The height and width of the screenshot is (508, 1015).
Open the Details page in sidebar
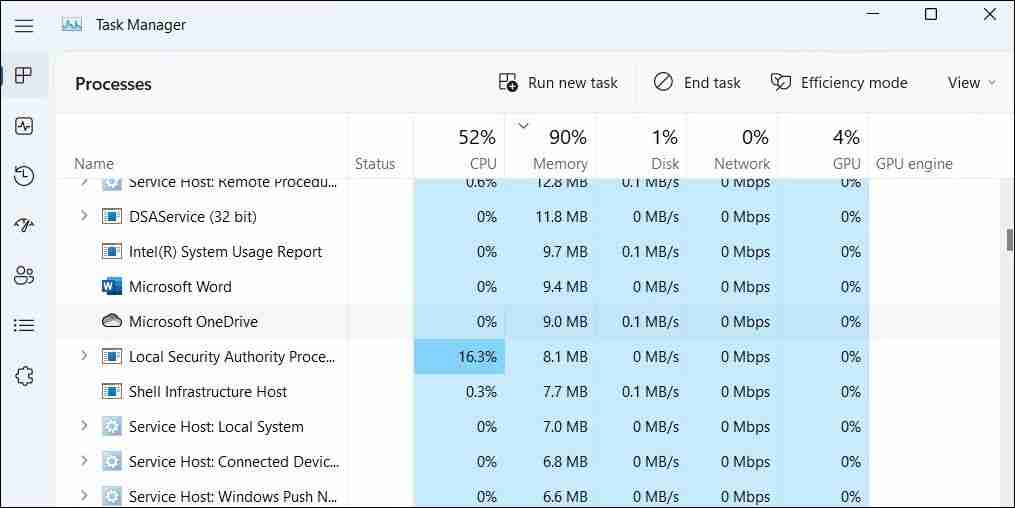pos(24,326)
